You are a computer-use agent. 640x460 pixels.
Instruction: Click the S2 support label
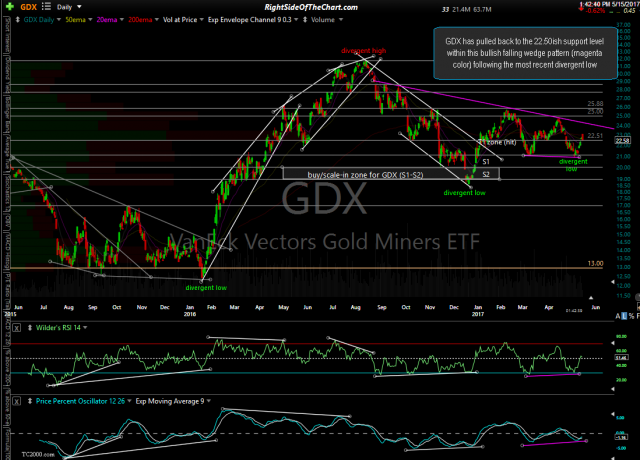486,174
